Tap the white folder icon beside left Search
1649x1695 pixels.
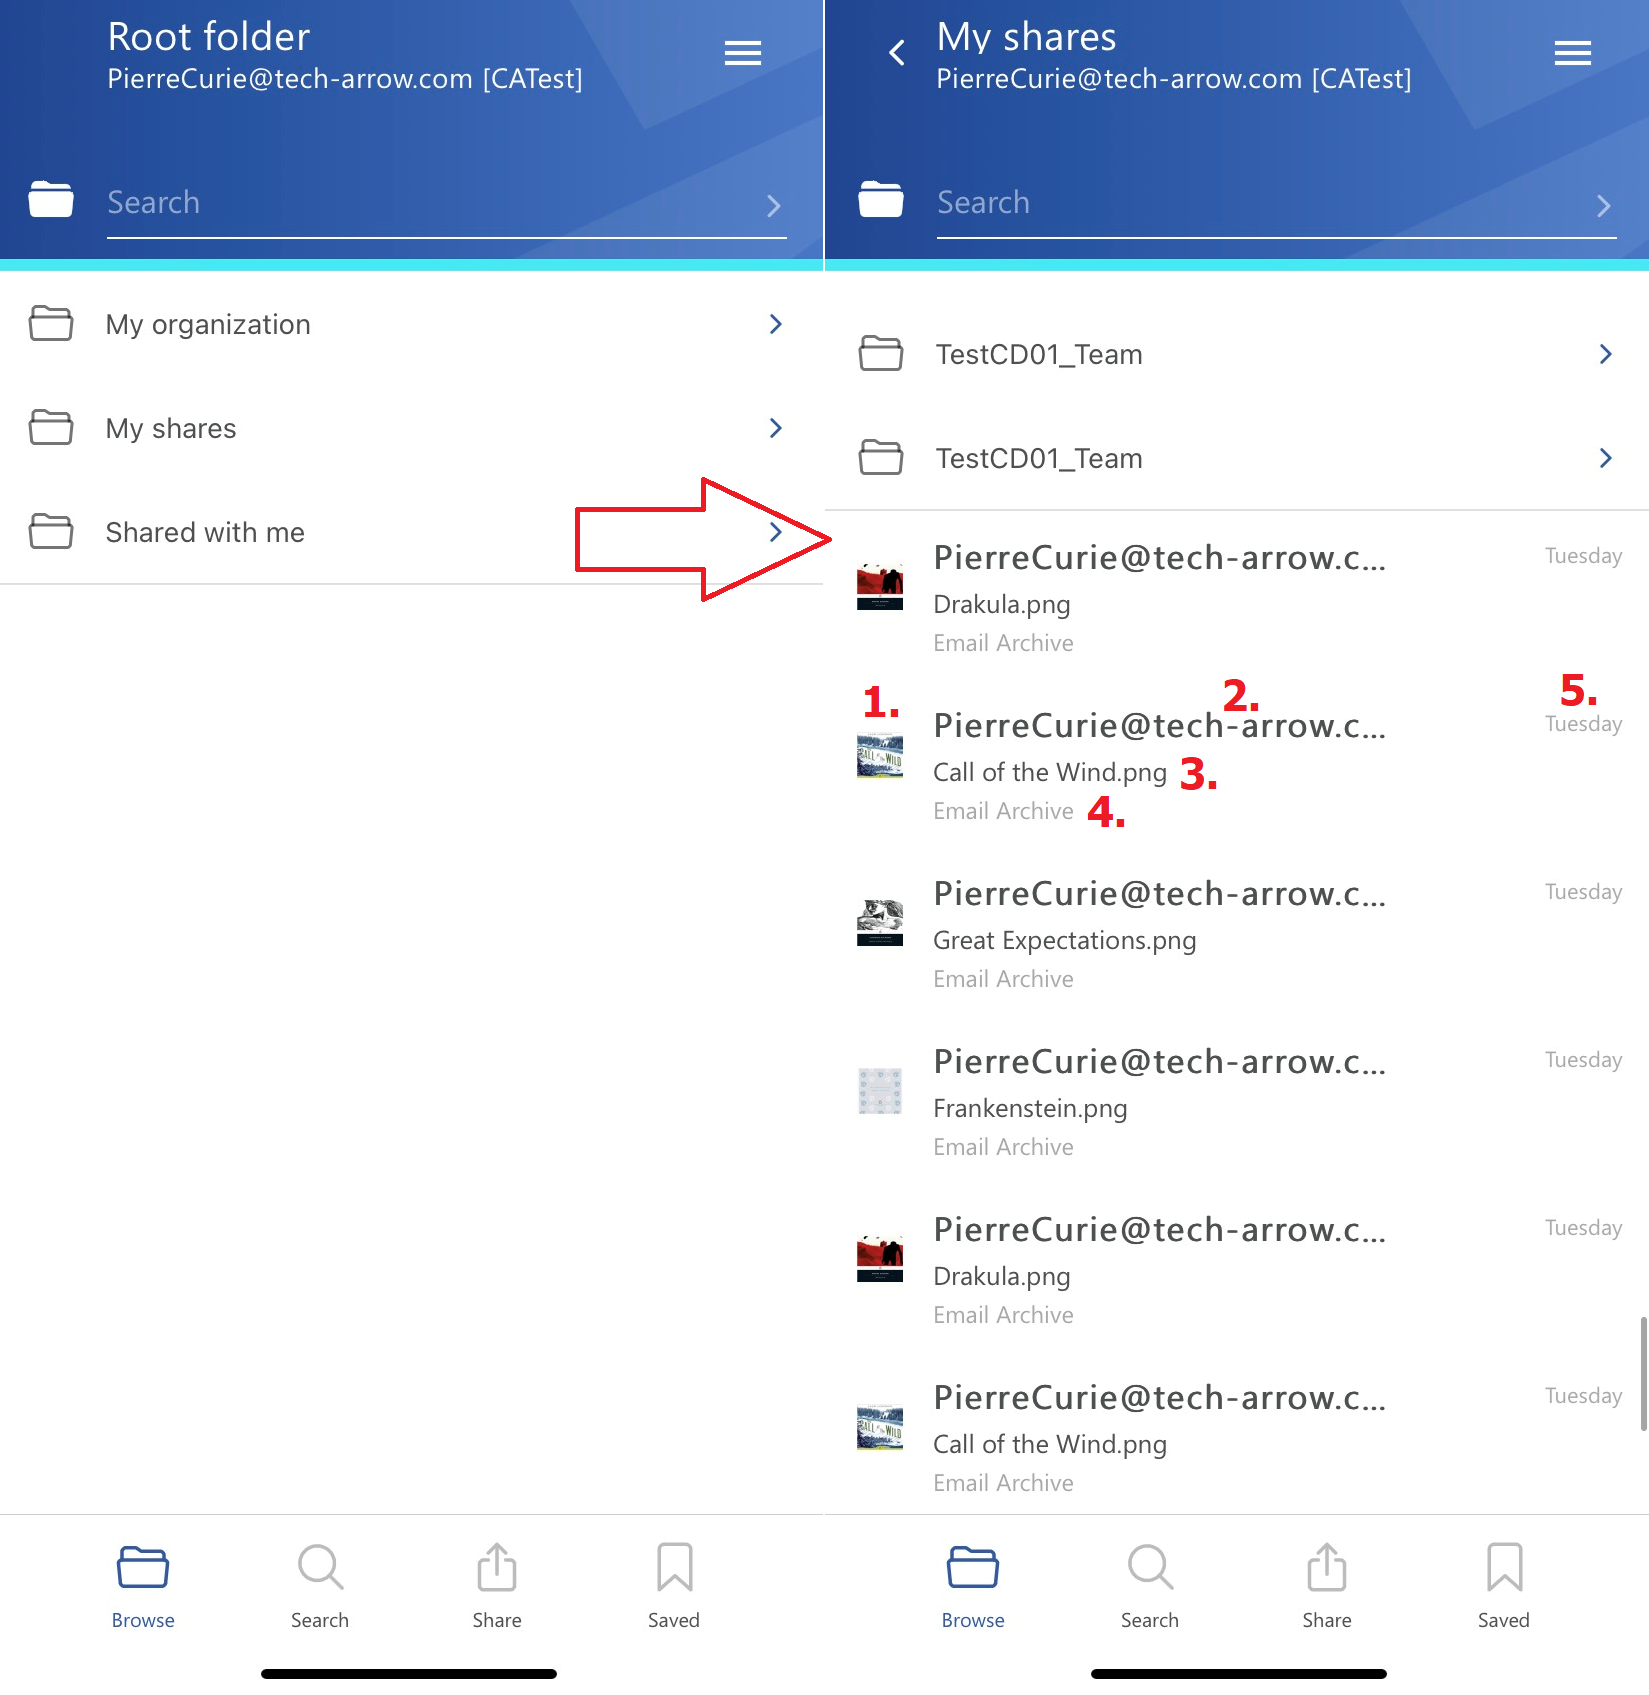point(51,199)
